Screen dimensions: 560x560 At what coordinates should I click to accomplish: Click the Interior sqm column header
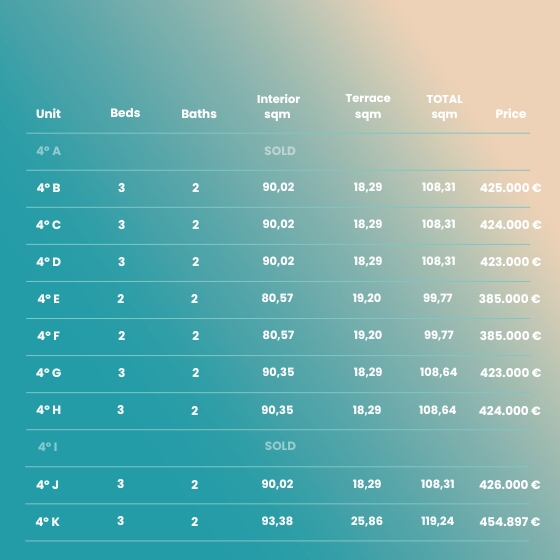278,106
